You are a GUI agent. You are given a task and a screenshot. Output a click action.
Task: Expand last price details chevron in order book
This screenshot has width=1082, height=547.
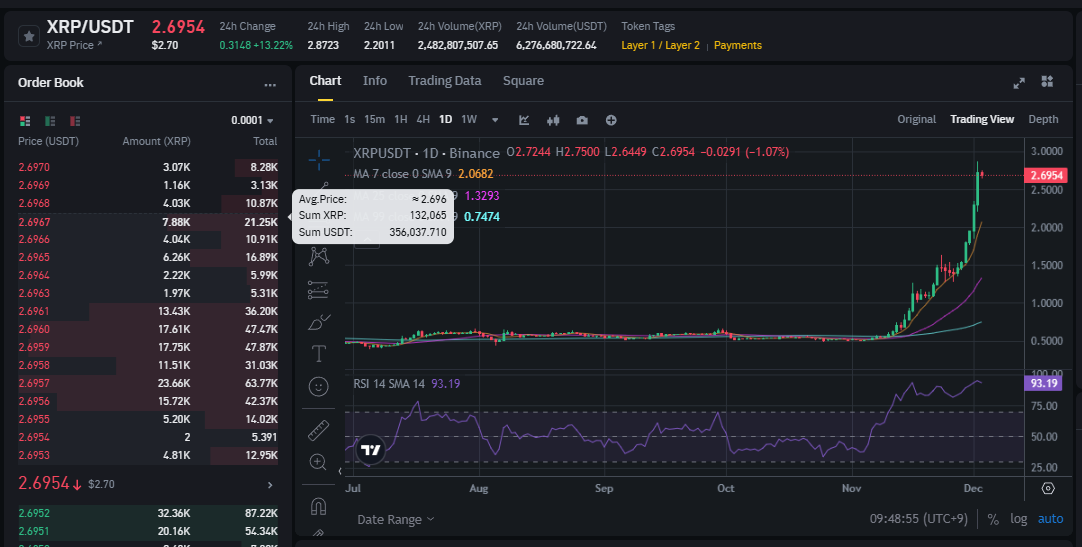point(270,485)
